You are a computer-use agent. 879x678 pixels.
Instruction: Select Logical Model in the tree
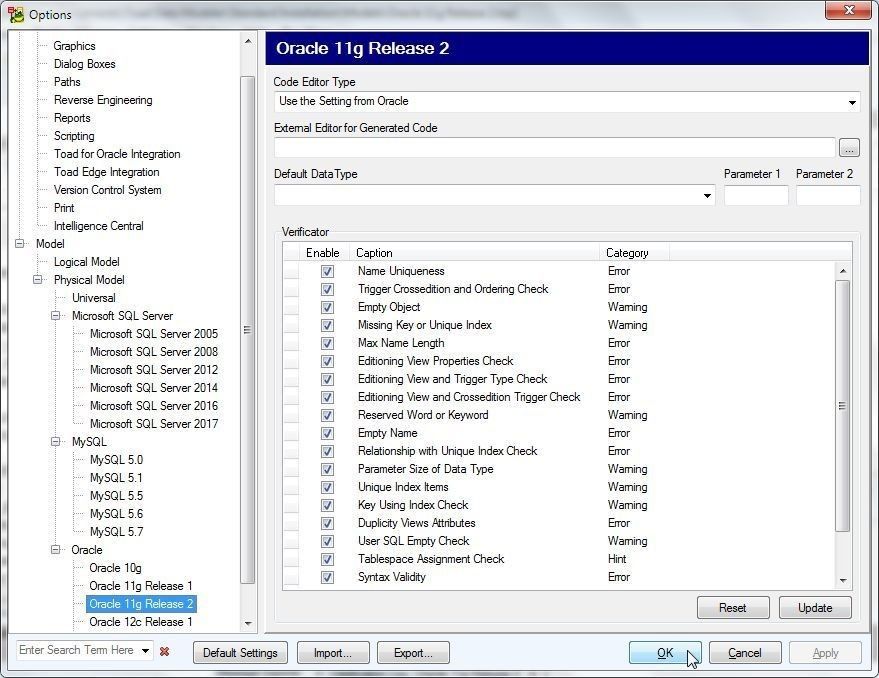click(86, 262)
